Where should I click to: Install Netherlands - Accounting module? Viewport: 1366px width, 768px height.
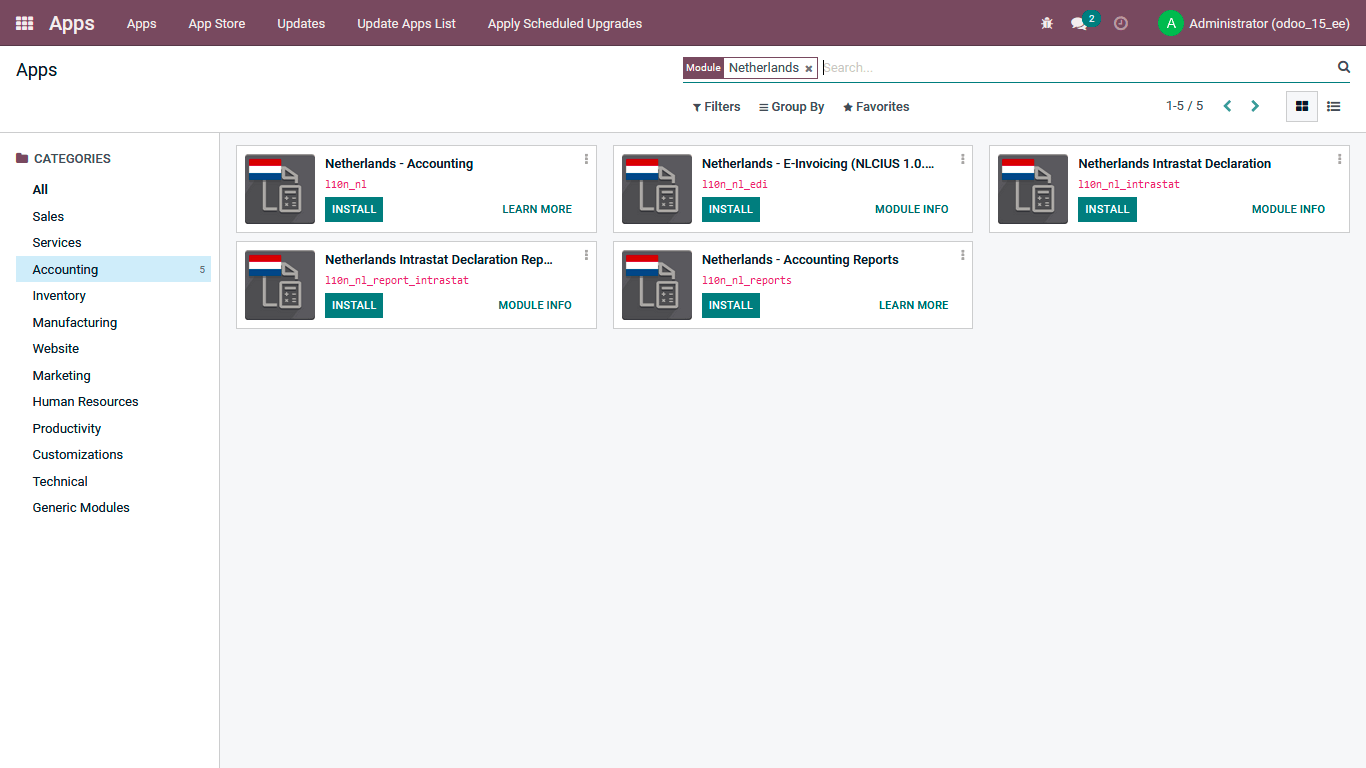(x=354, y=209)
